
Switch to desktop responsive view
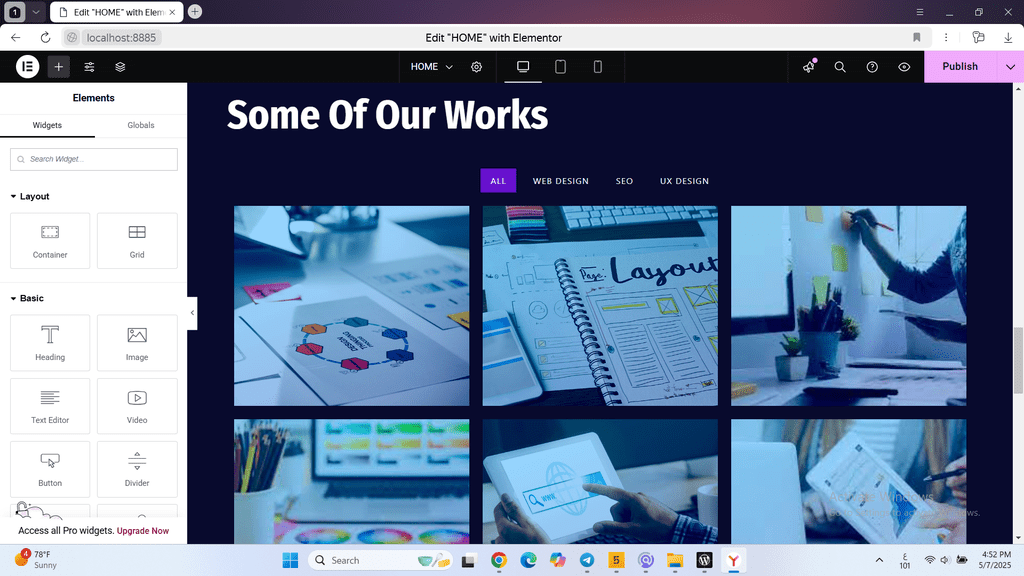(523, 67)
